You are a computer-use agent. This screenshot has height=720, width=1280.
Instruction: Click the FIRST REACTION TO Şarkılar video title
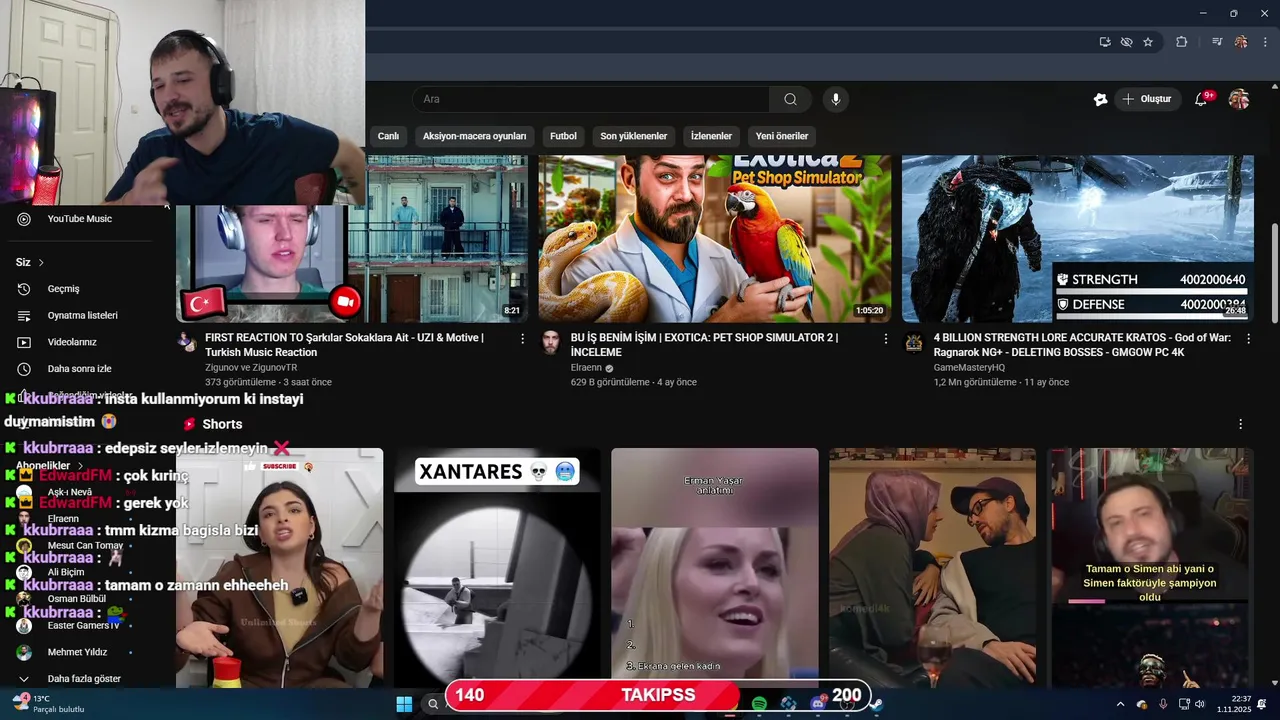[345, 345]
